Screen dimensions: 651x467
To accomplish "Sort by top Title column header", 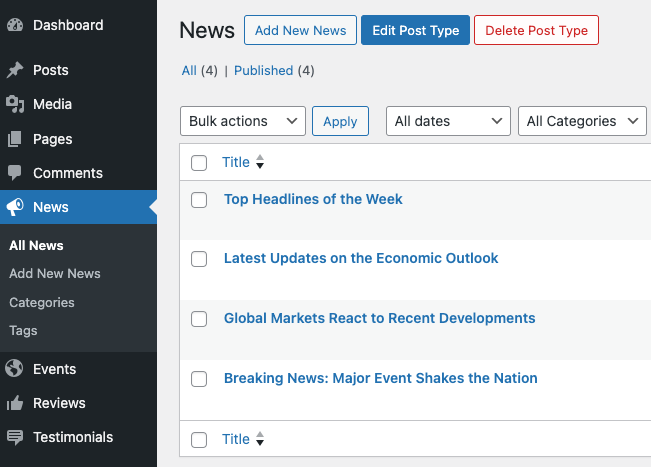I will [x=236, y=162].
